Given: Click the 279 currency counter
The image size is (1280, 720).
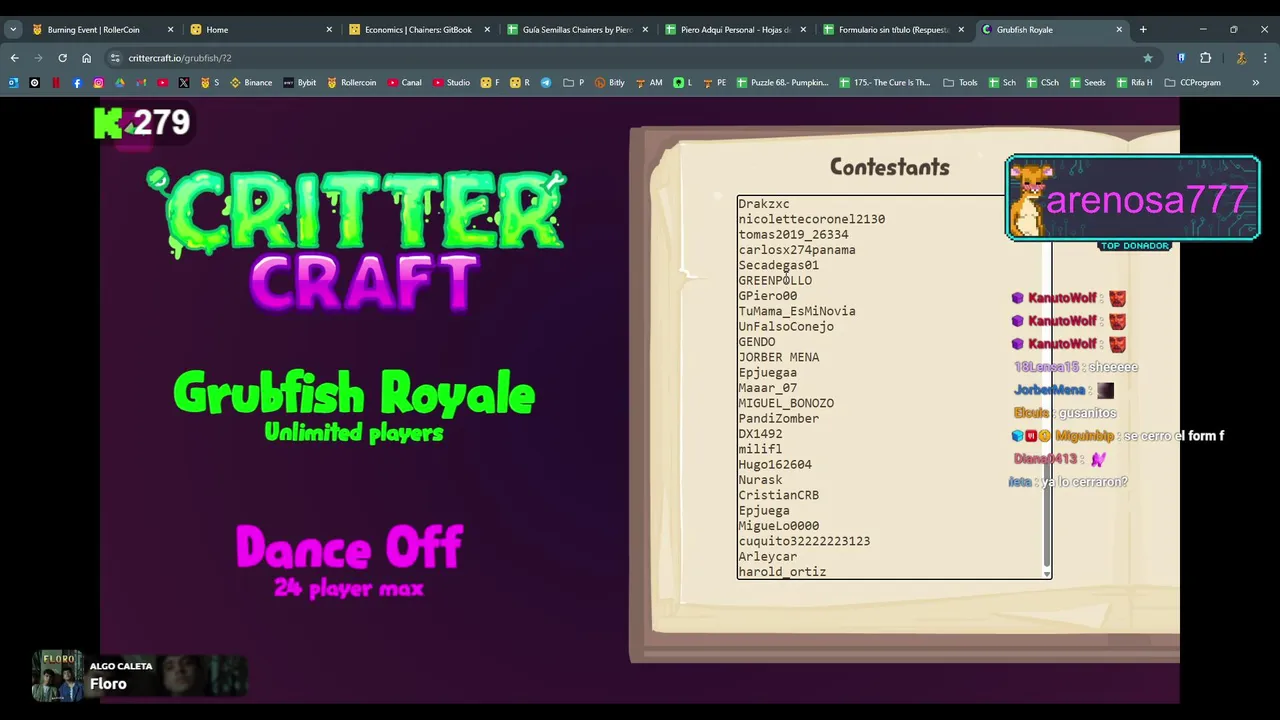Looking at the screenshot, I should pyautogui.click(x=142, y=123).
